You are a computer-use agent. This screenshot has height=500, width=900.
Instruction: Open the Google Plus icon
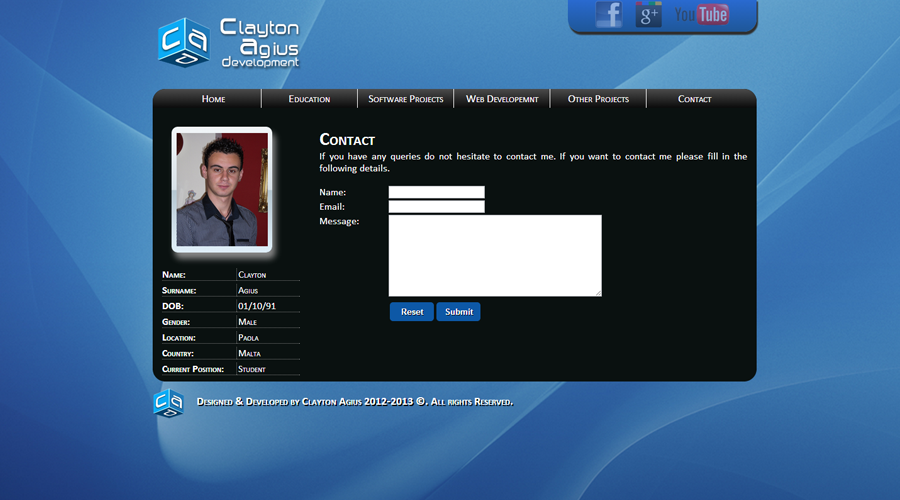point(649,14)
